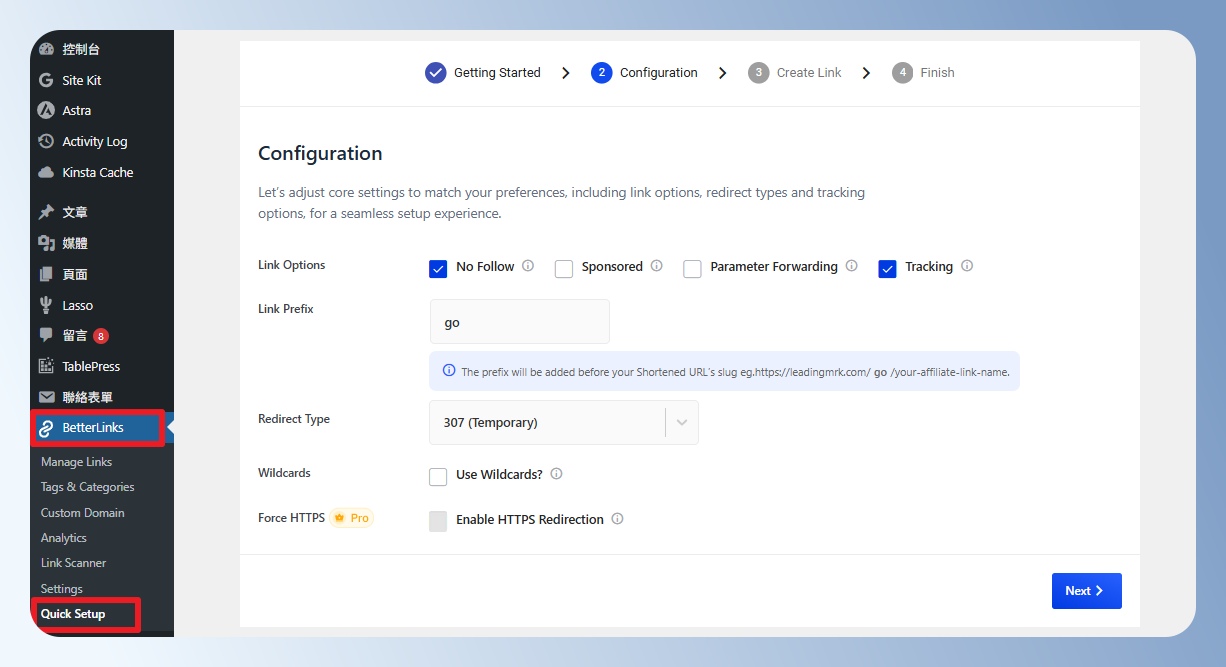The image size is (1226, 667).
Task: Open Manage Links in the sidebar
Action: (76, 462)
